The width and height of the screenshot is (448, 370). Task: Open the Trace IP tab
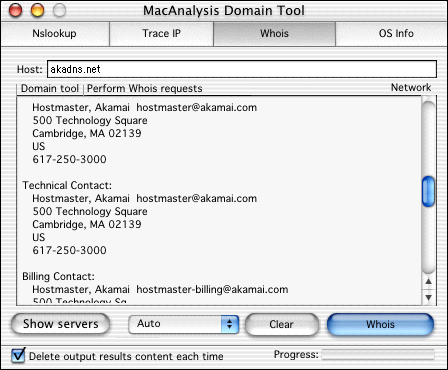161,34
